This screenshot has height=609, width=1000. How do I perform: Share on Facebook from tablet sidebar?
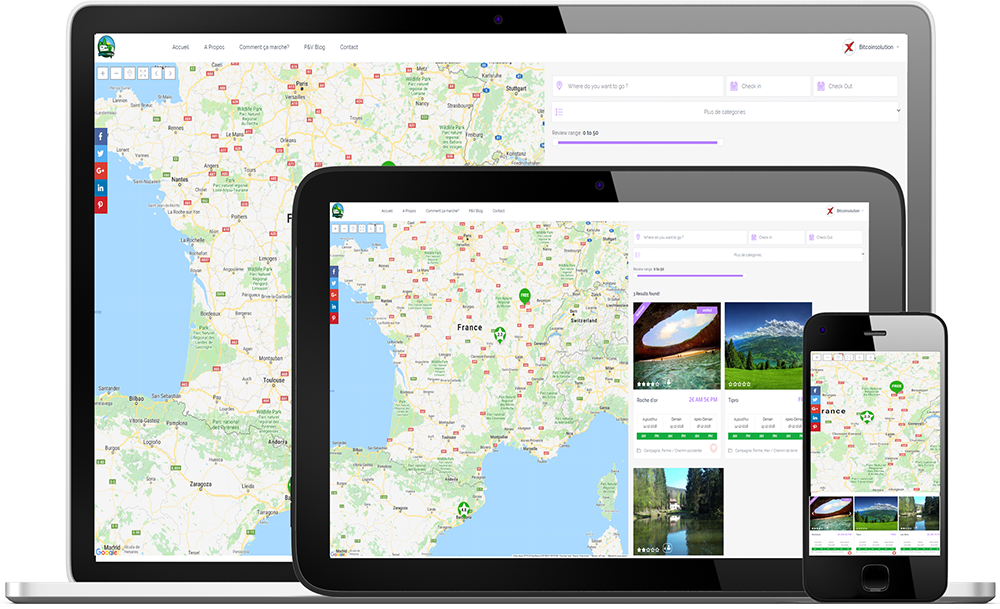[334, 272]
